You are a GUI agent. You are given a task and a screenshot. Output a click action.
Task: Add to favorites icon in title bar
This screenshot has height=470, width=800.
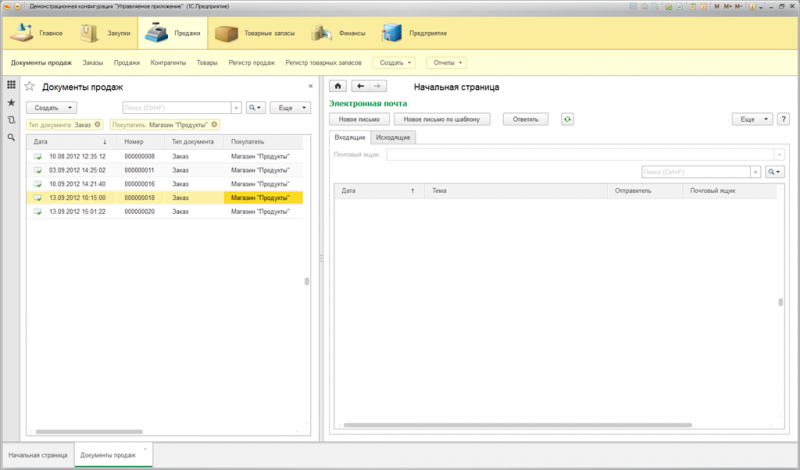click(668, 7)
